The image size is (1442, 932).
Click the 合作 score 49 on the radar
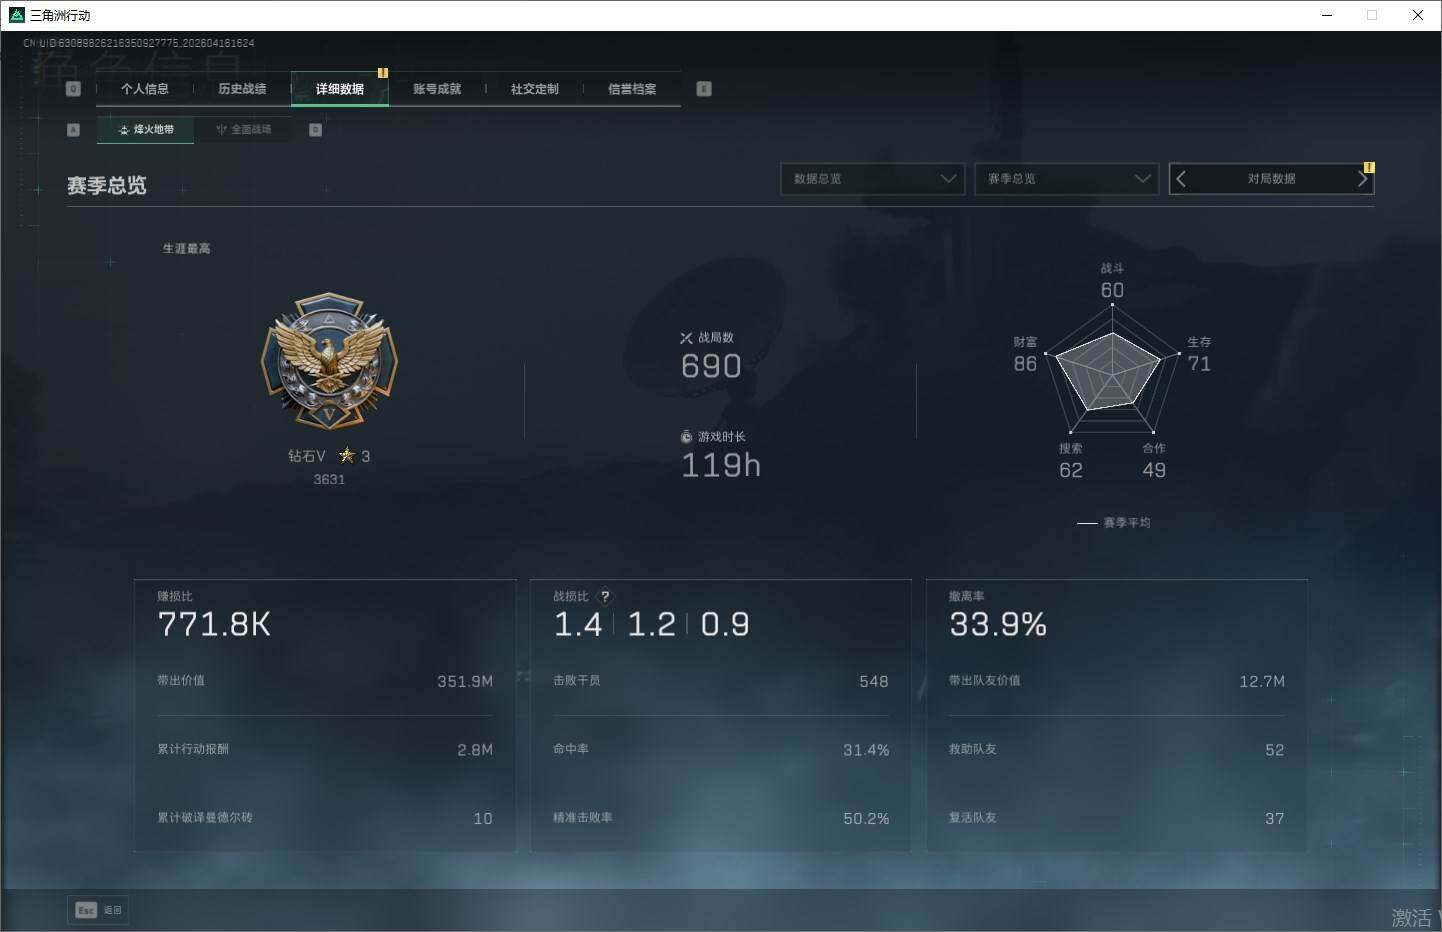coord(1154,470)
